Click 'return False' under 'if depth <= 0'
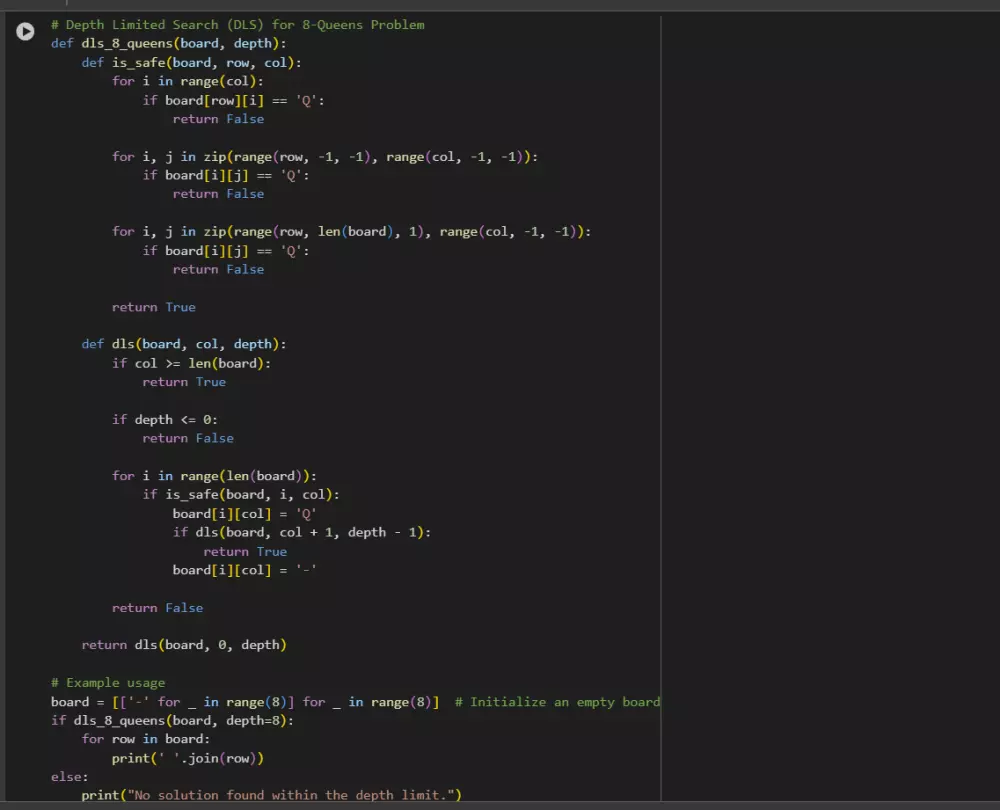Viewport: 1000px width, 810px height. point(188,438)
